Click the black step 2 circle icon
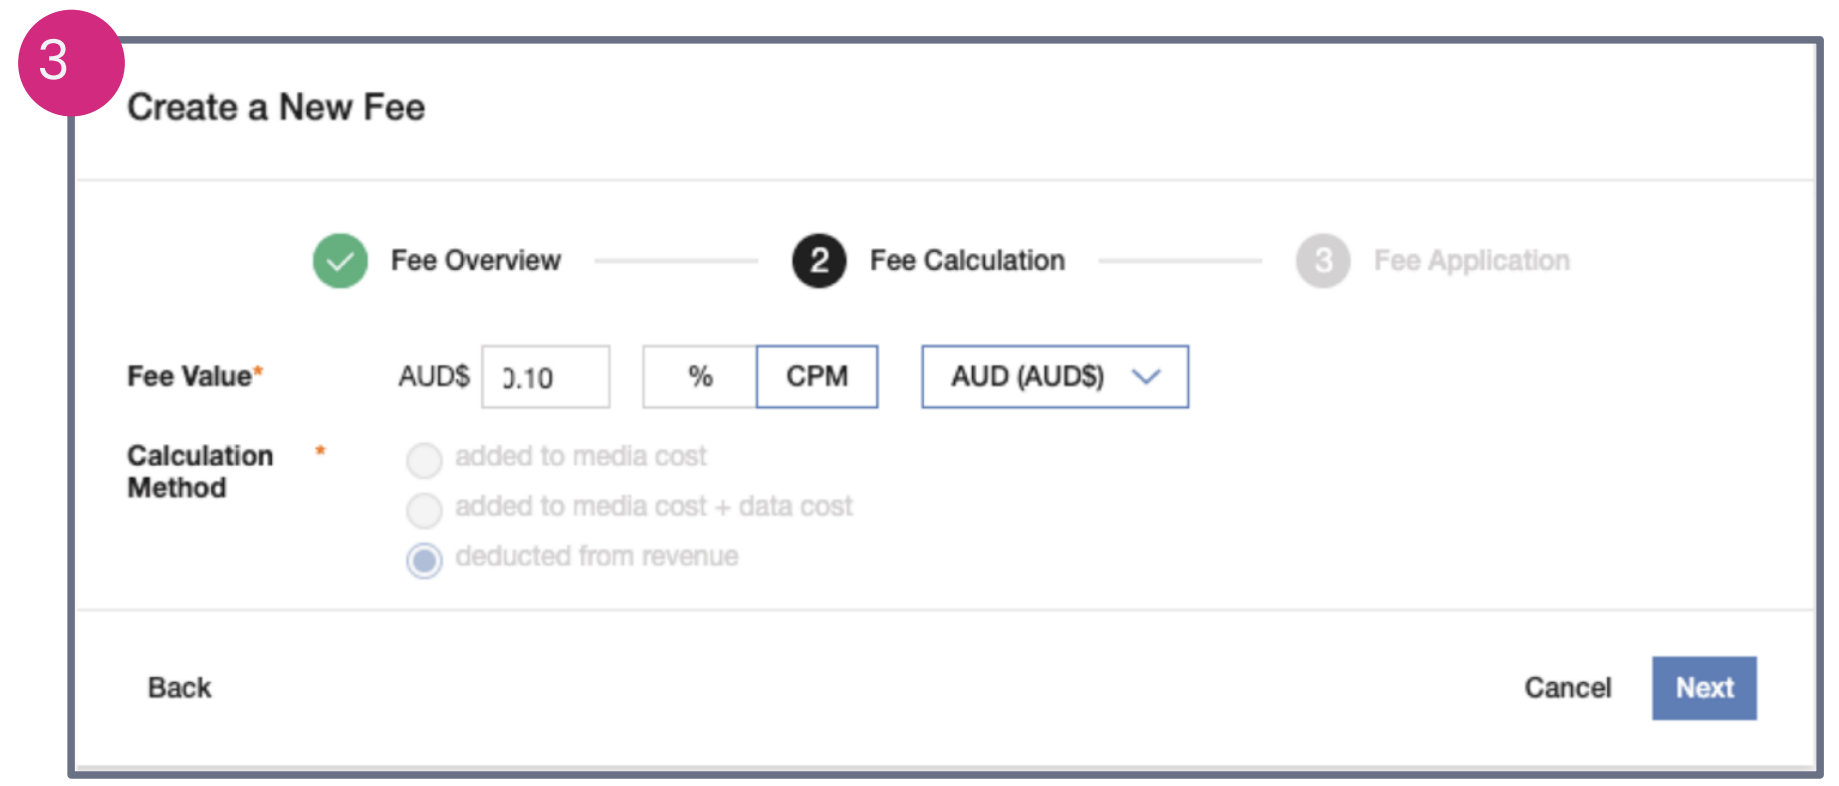 pos(819,261)
